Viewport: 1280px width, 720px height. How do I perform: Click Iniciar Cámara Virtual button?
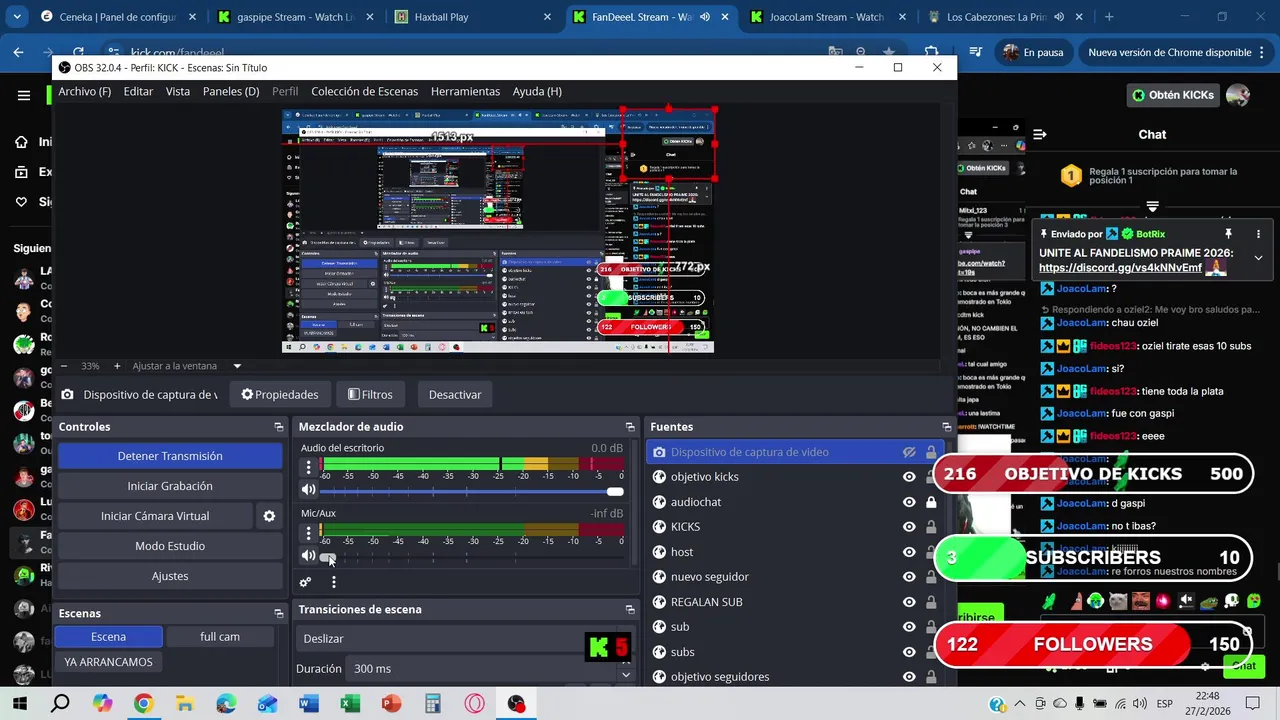click(x=155, y=516)
